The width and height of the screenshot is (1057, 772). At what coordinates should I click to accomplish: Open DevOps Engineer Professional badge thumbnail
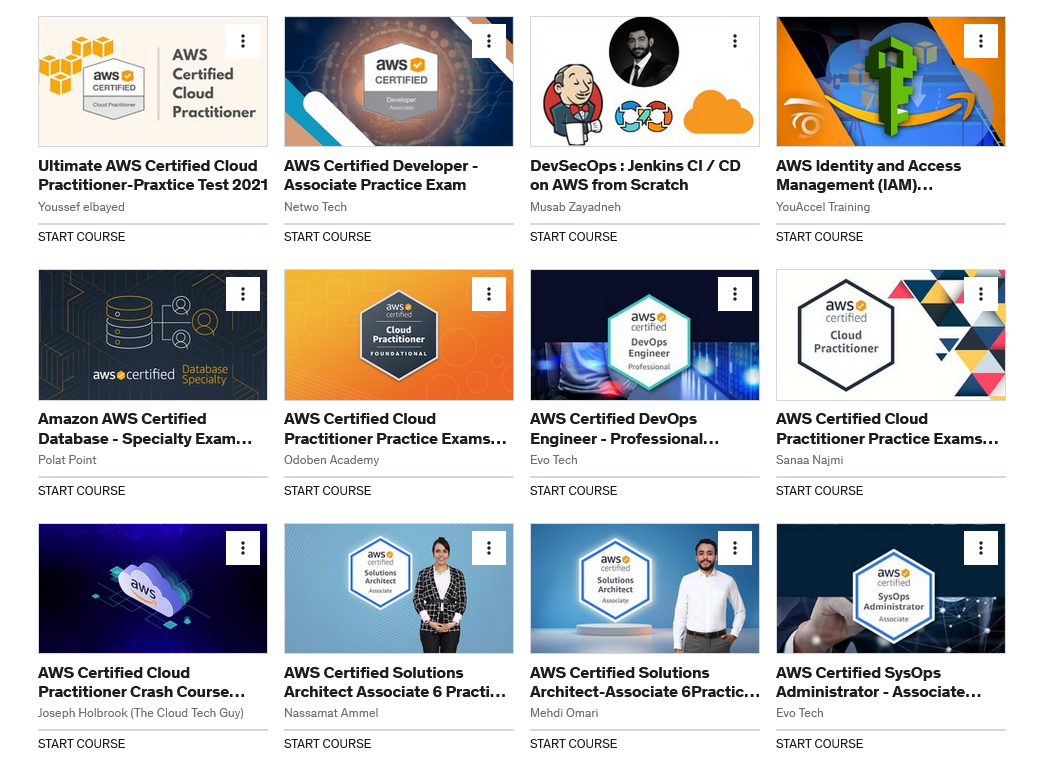[645, 335]
